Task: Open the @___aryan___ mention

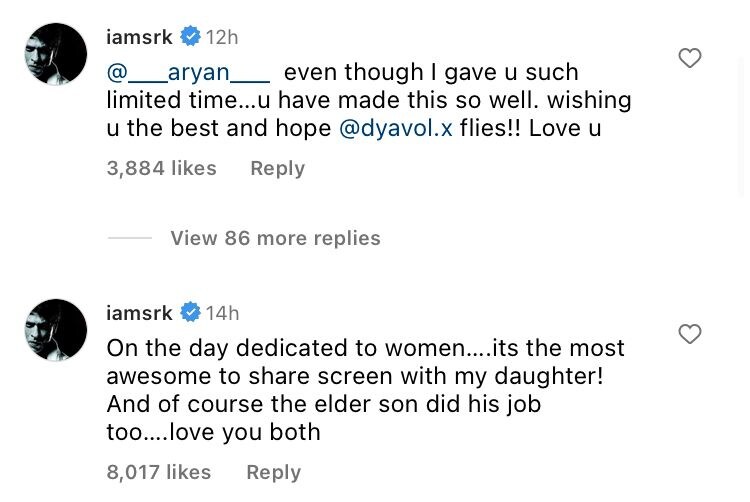Action: 188,73
